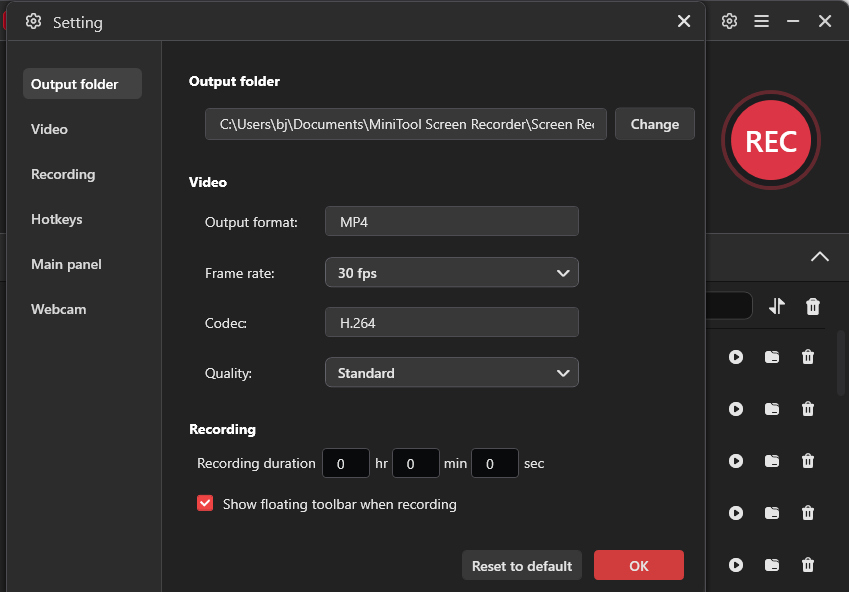849x592 pixels.
Task: Open the folder of the last visible recording
Action: [772, 565]
